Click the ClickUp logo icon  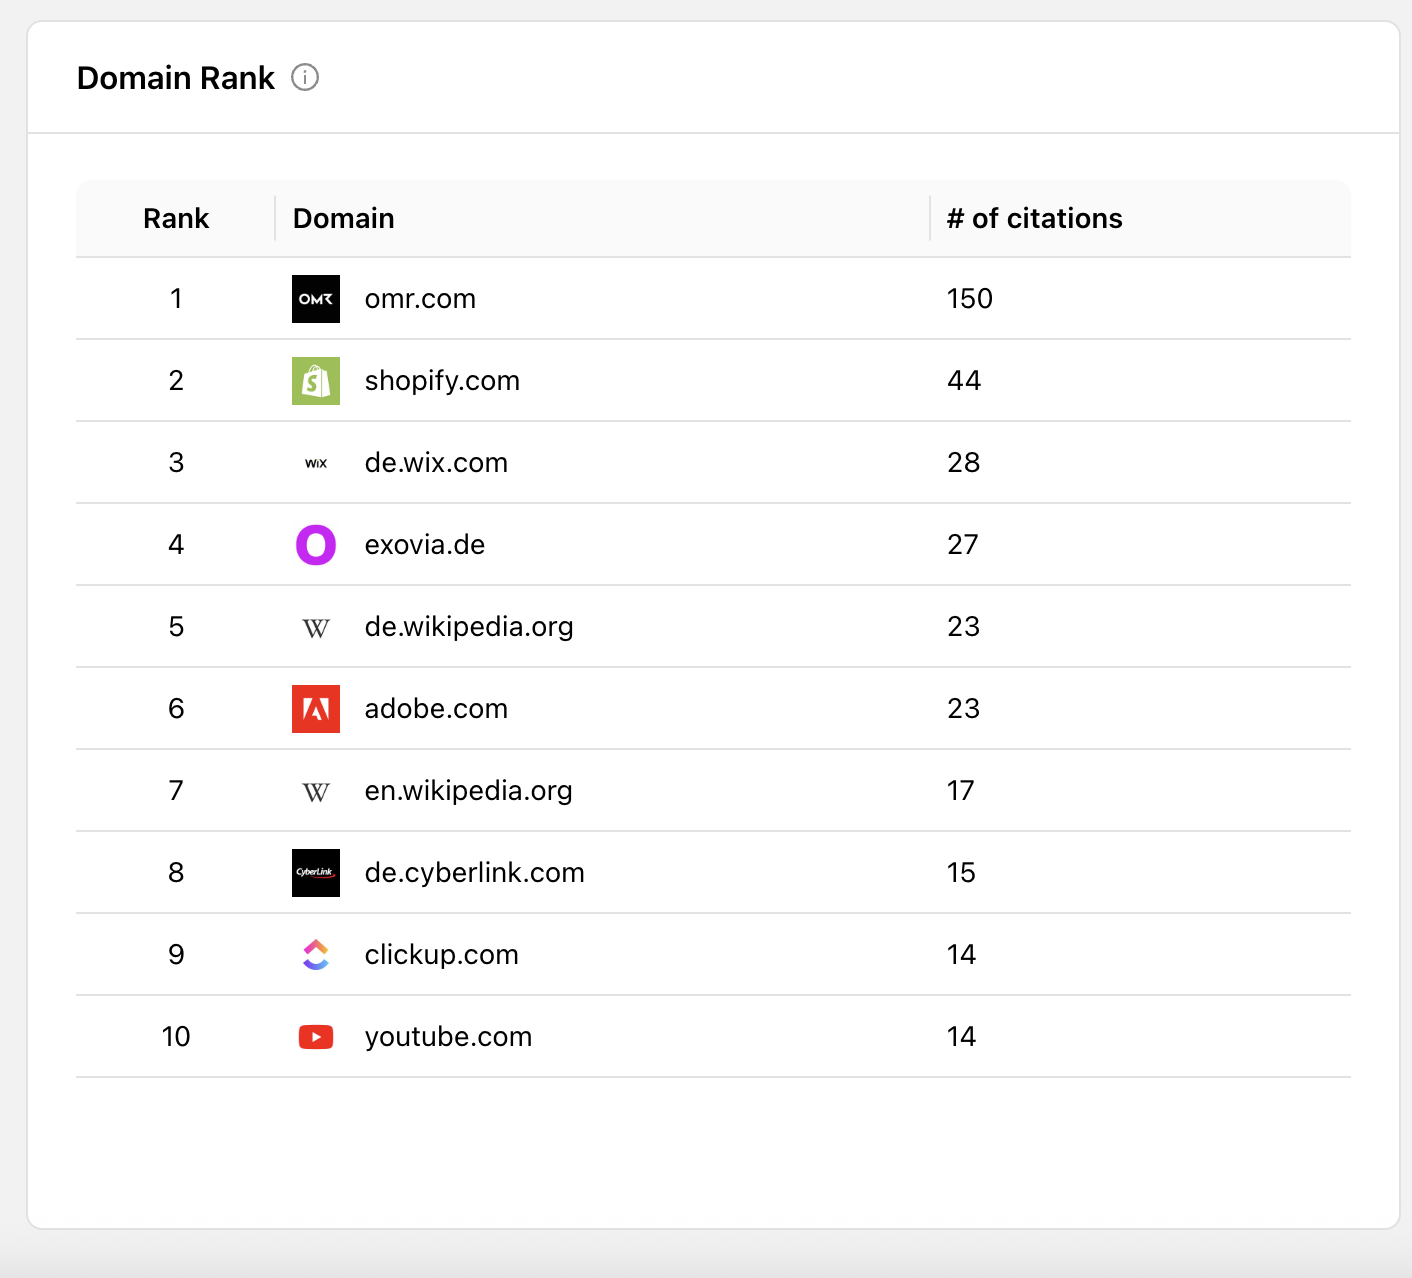tap(316, 955)
